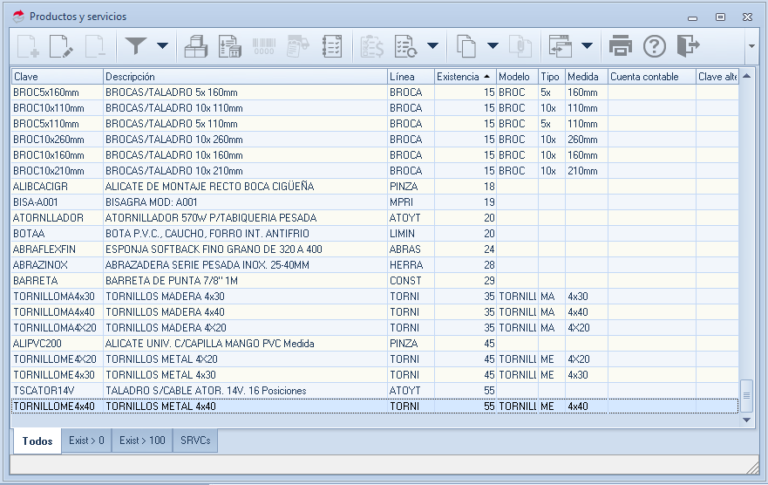
Task: Open the dropdown arrow beside the copy icon
Action: 493,46
